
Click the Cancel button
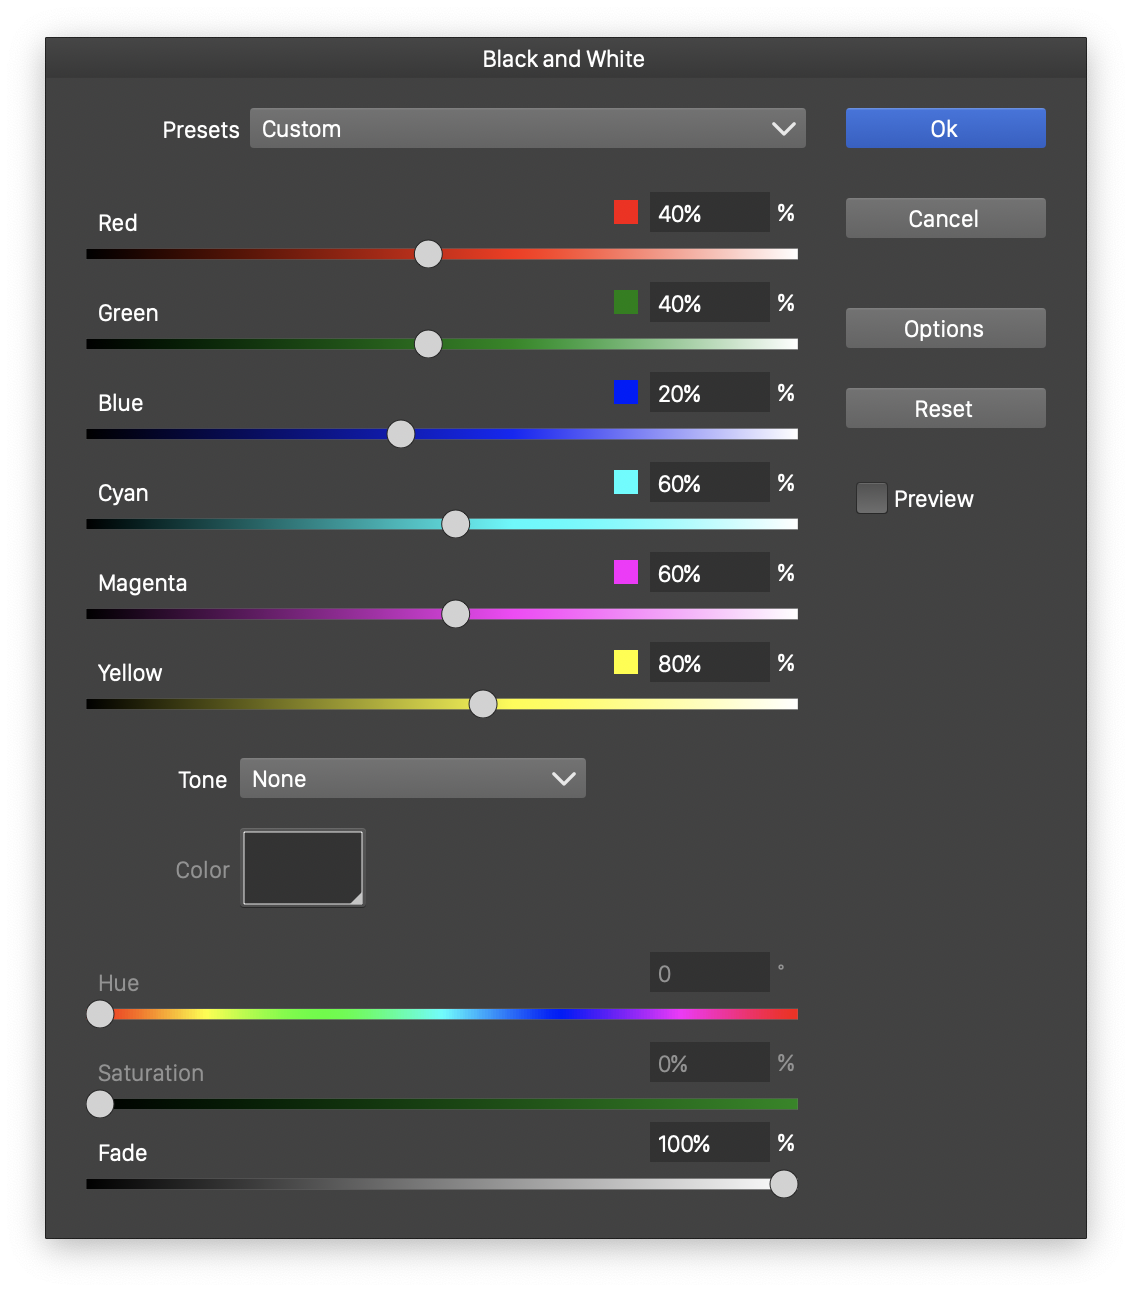(945, 219)
